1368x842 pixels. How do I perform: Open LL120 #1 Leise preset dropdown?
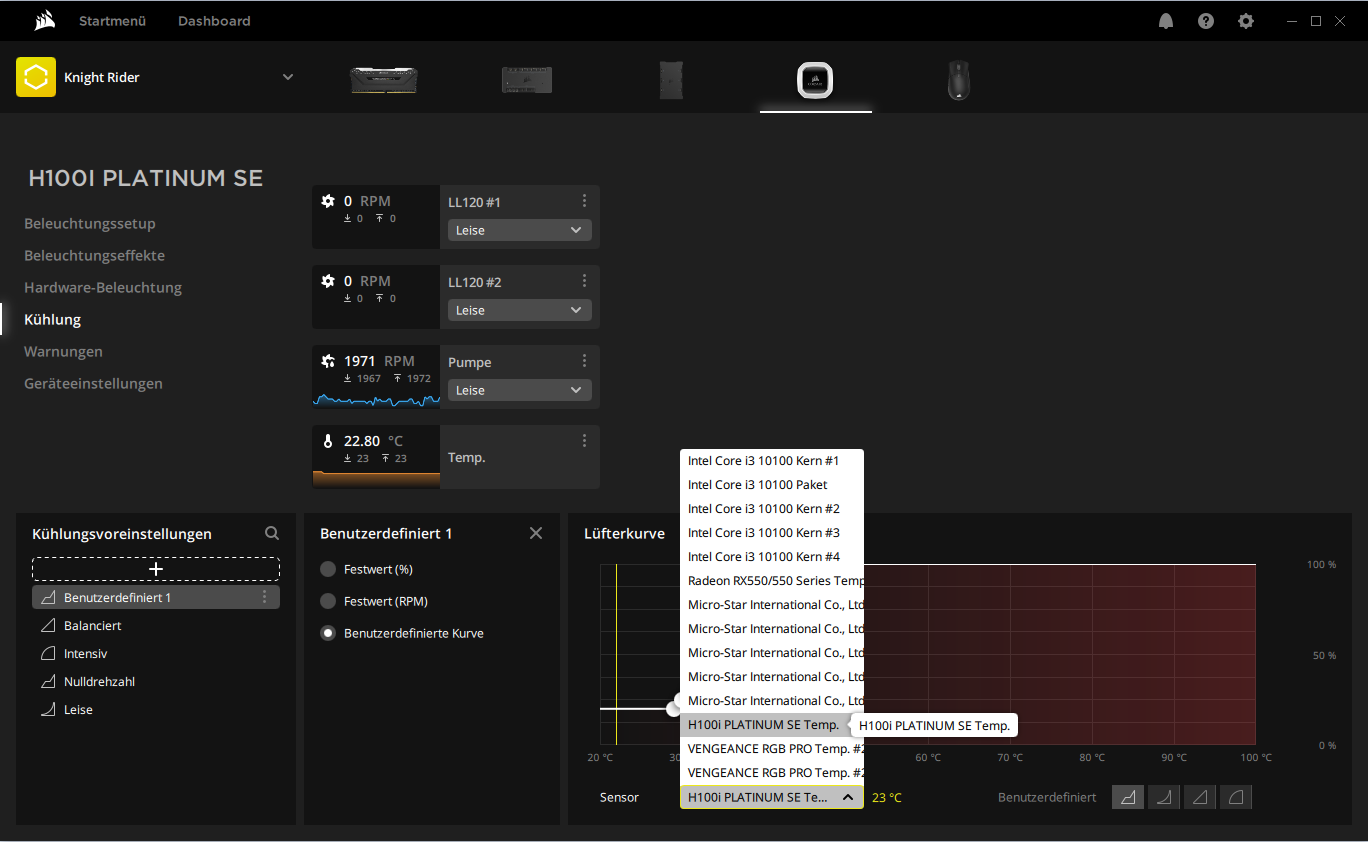coord(520,230)
